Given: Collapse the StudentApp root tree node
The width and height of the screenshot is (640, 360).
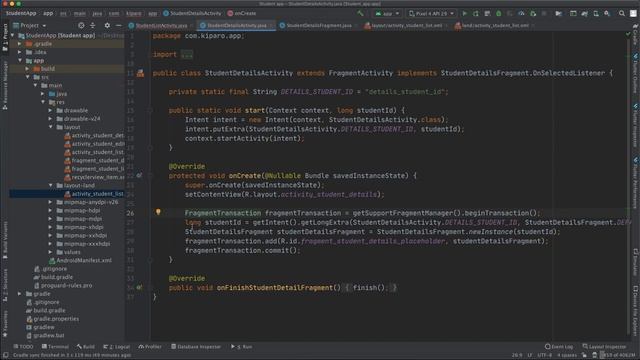Looking at the screenshot, I should coord(13,36).
